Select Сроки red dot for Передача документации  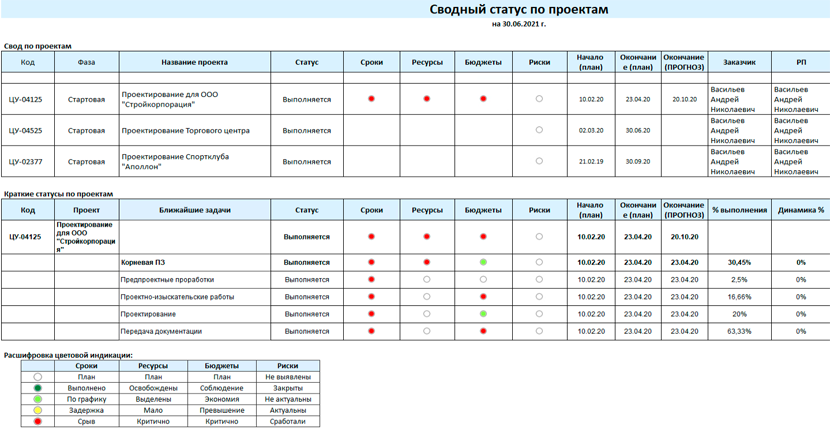tap(372, 331)
